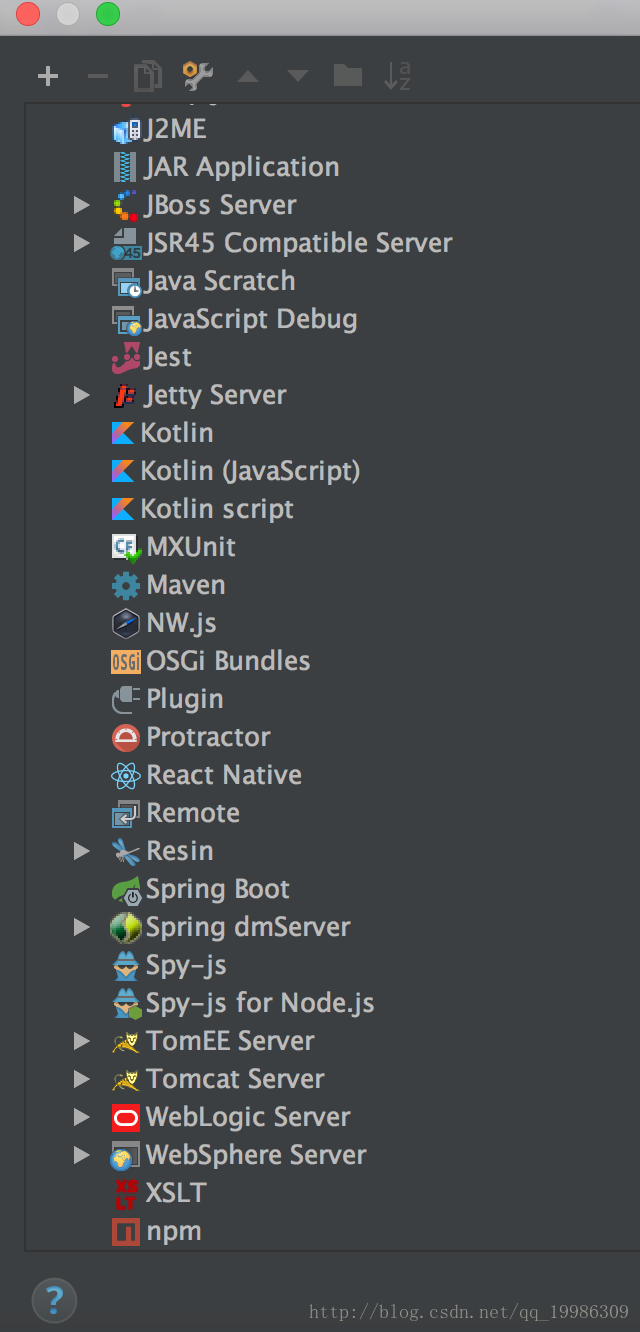Select the J2ME configuration type
The width and height of the screenshot is (640, 1332).
pos(176,129)
